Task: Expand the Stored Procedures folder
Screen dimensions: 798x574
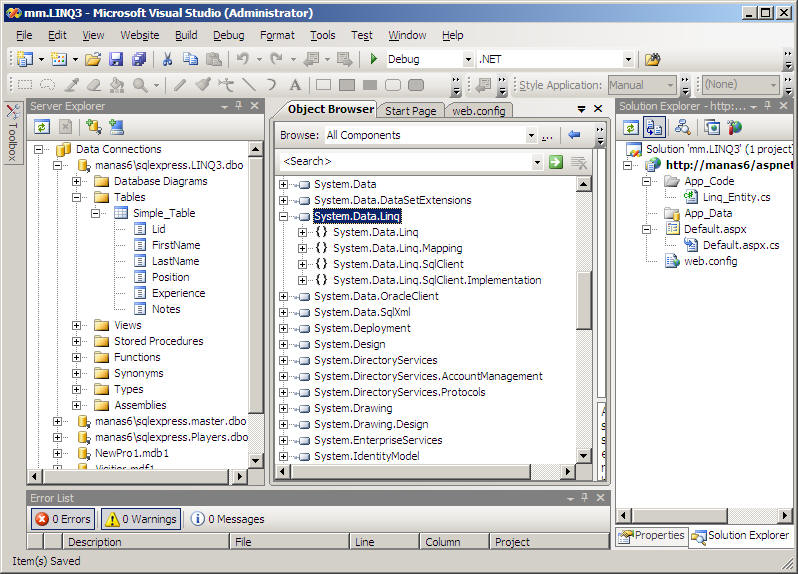Action: click(76, 341)
